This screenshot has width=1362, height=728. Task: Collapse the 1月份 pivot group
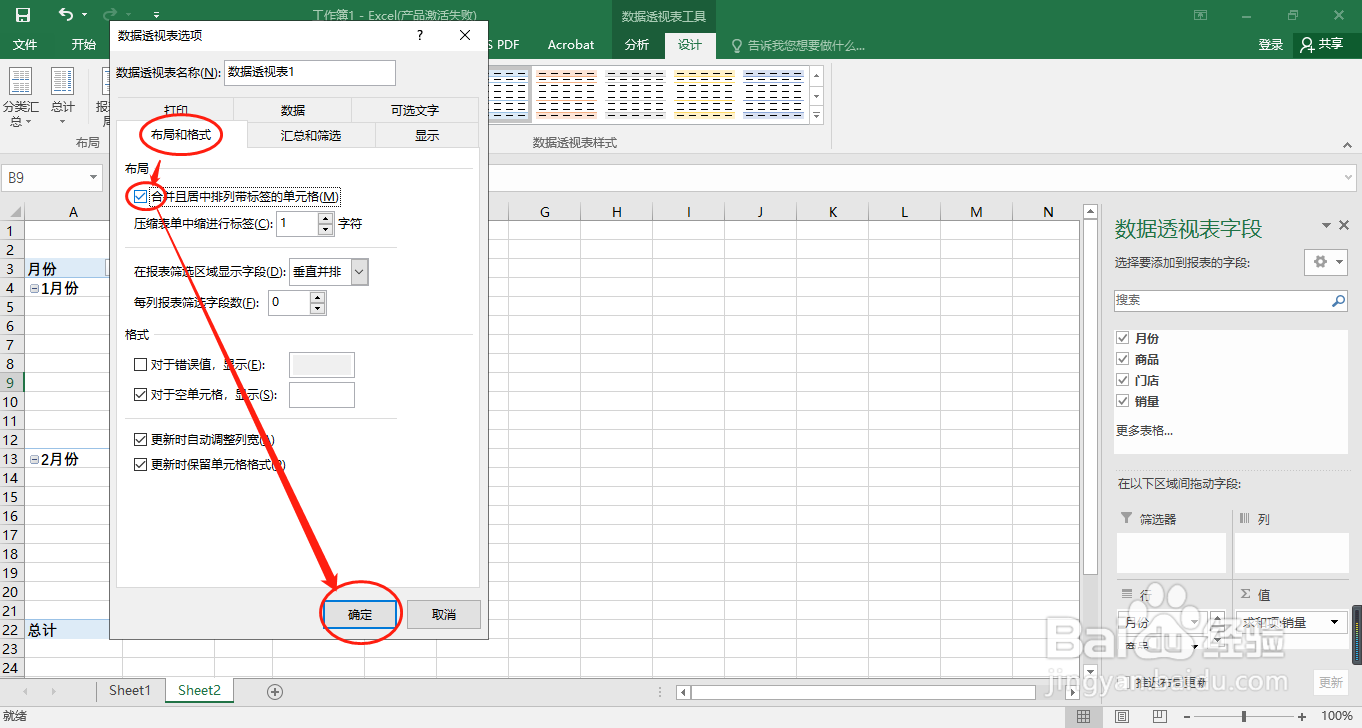35,288
